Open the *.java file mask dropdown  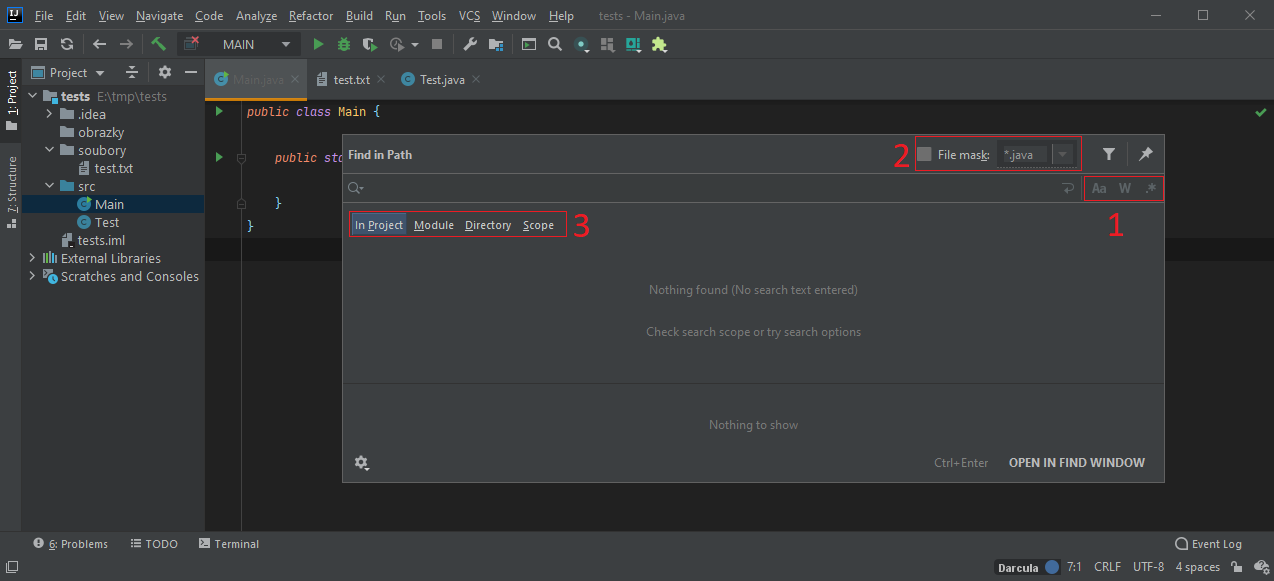coord(1062,154)
